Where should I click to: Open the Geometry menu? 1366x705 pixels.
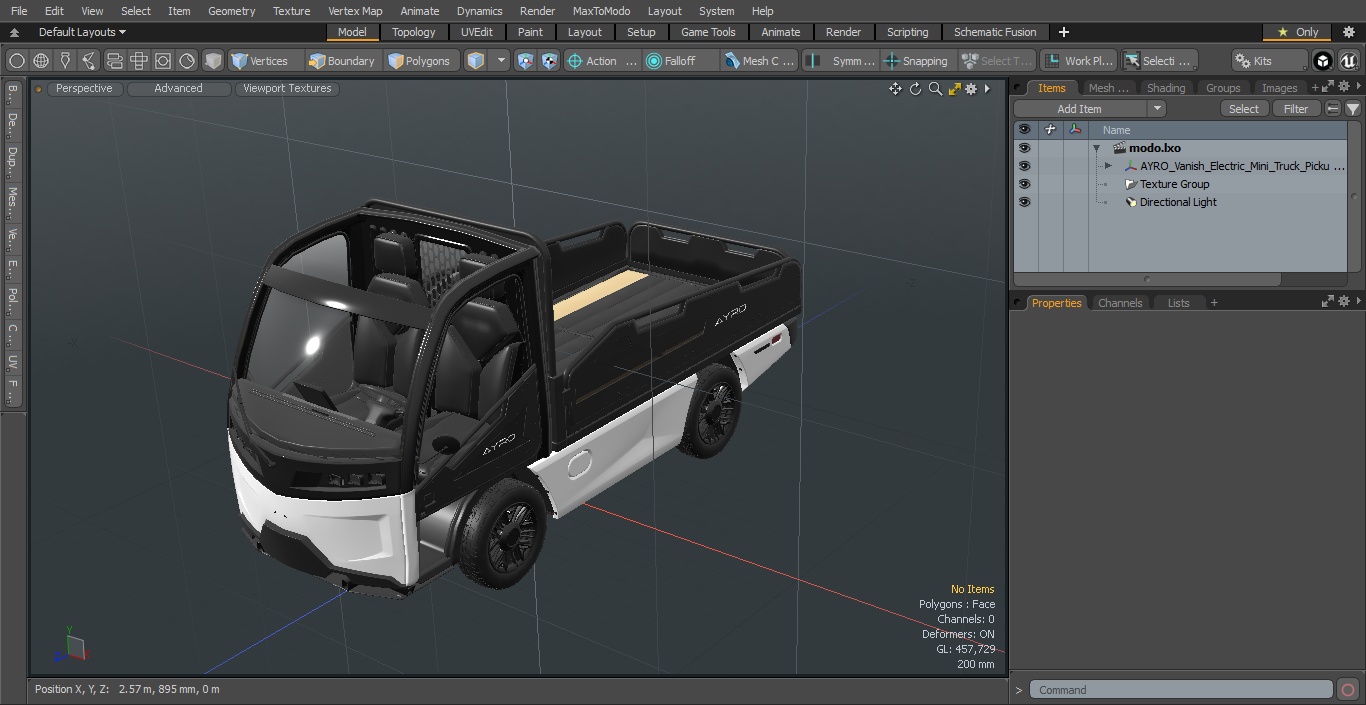(231, 11)
